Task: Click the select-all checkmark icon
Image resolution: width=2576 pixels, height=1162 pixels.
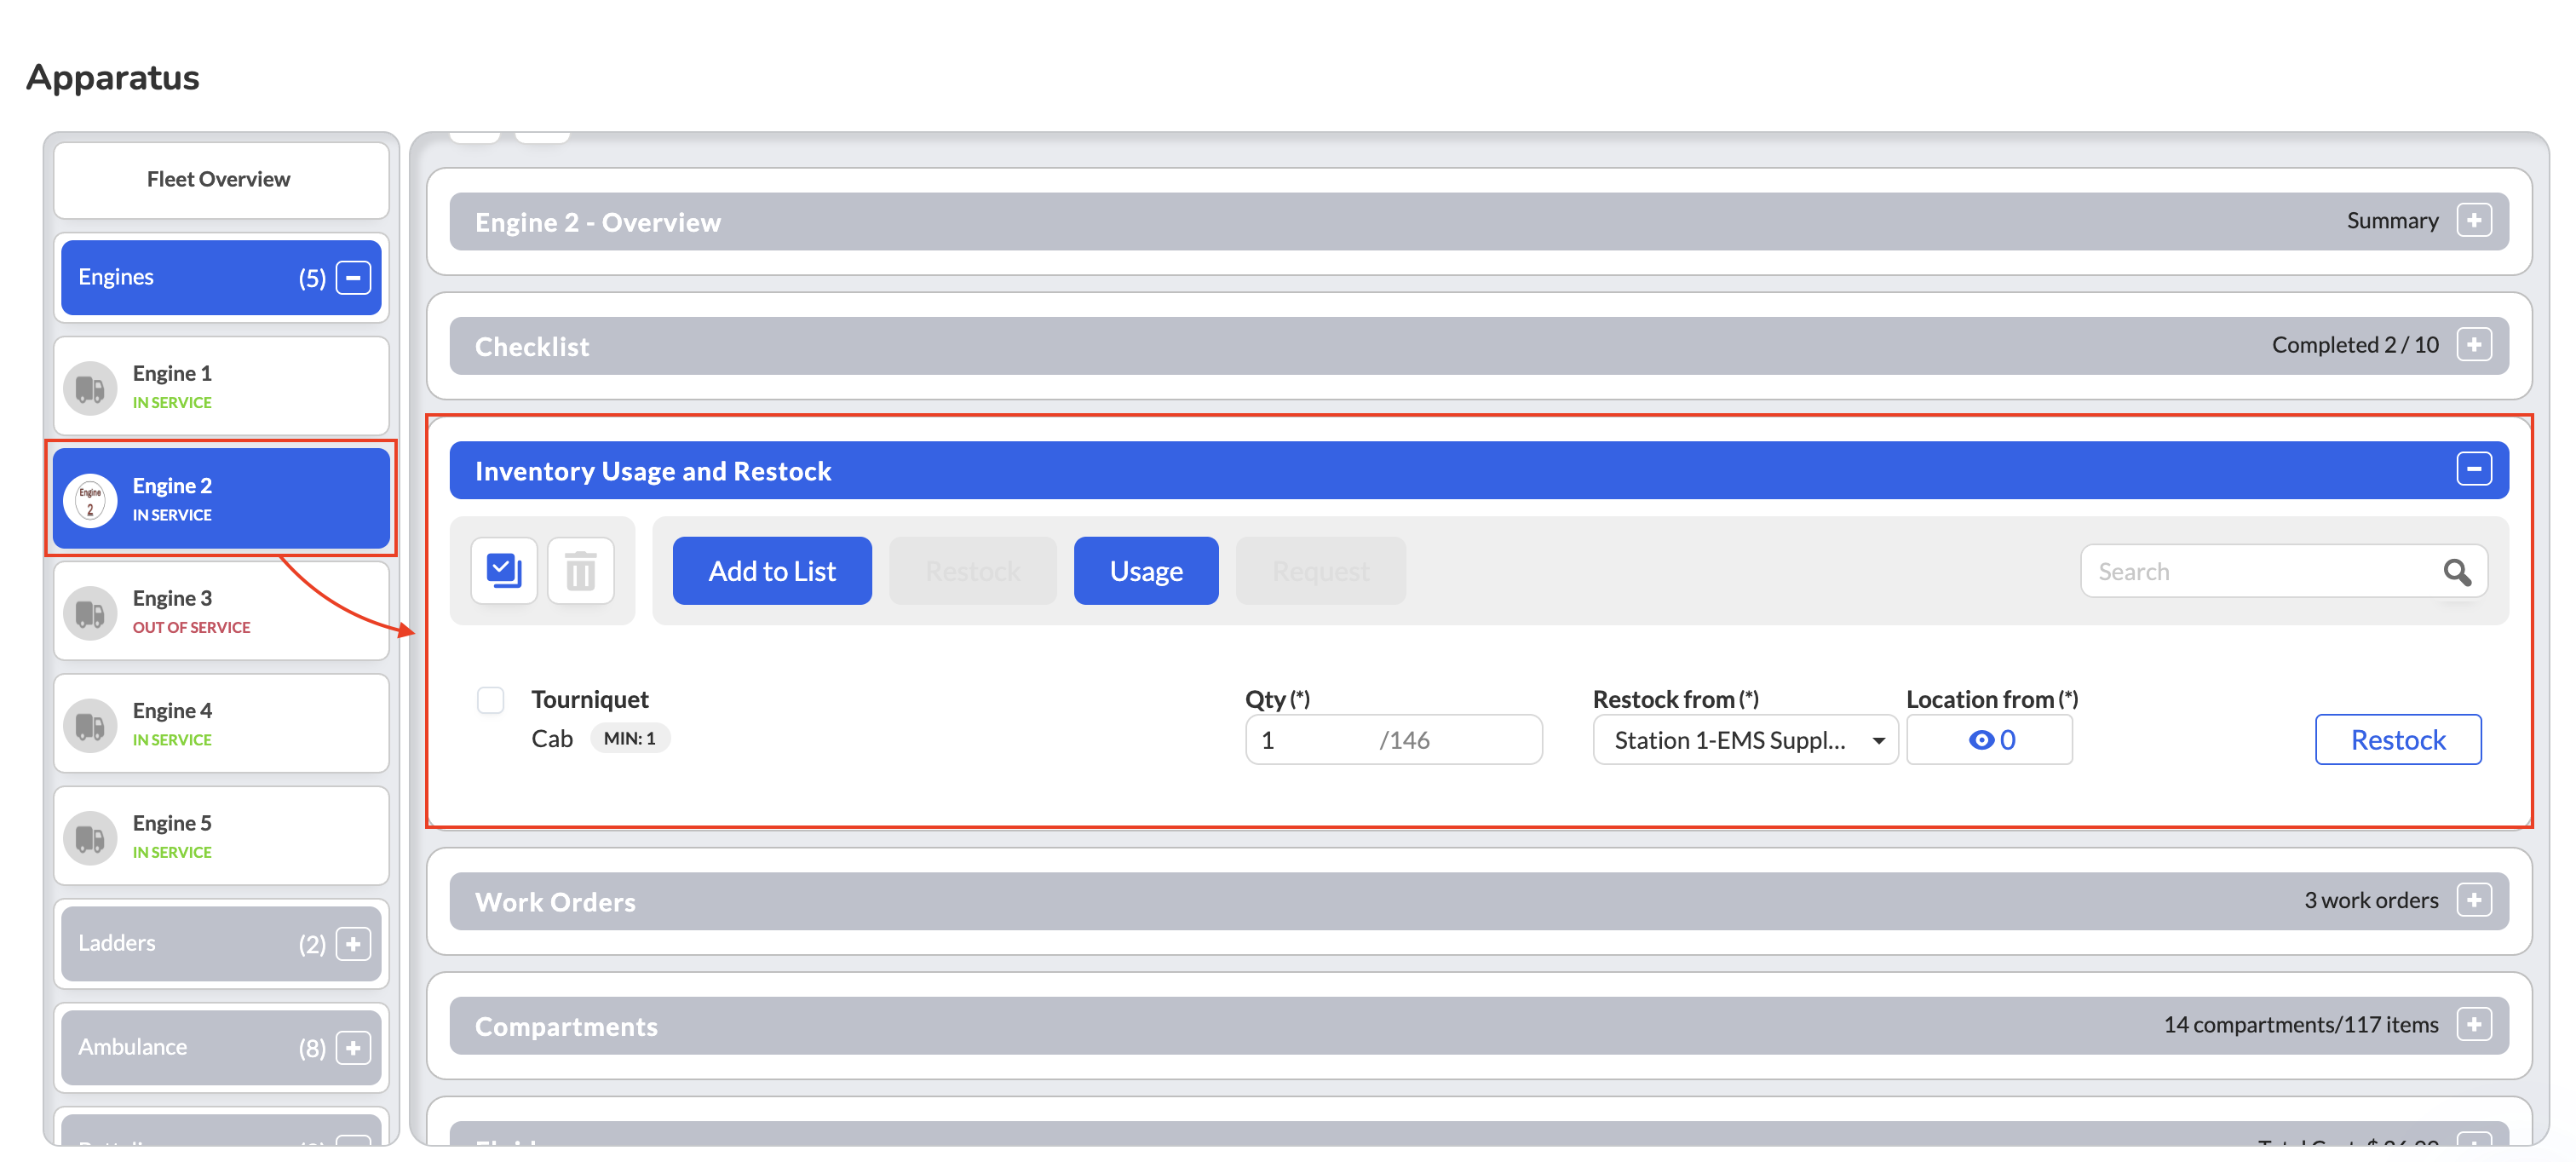Action: coord(504,571)
